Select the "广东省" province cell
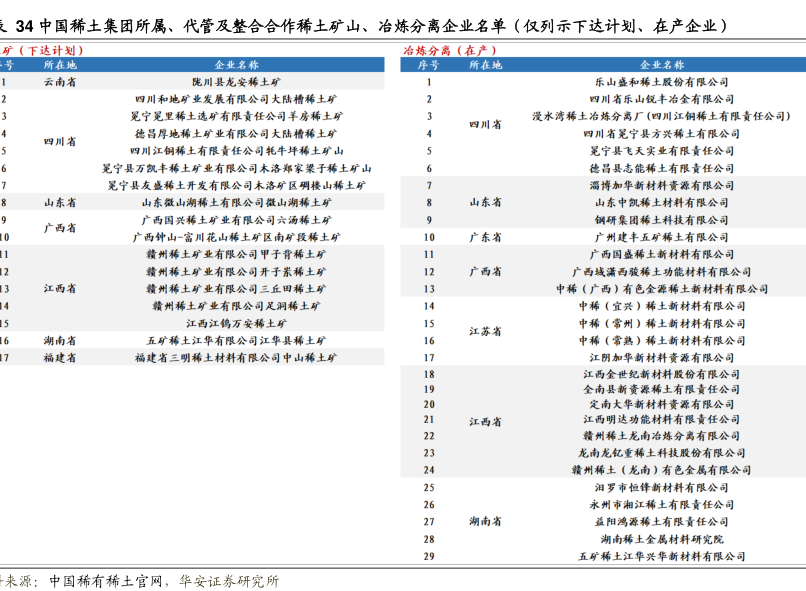Screen dimensions: 806x591 (x=485, y=237)
